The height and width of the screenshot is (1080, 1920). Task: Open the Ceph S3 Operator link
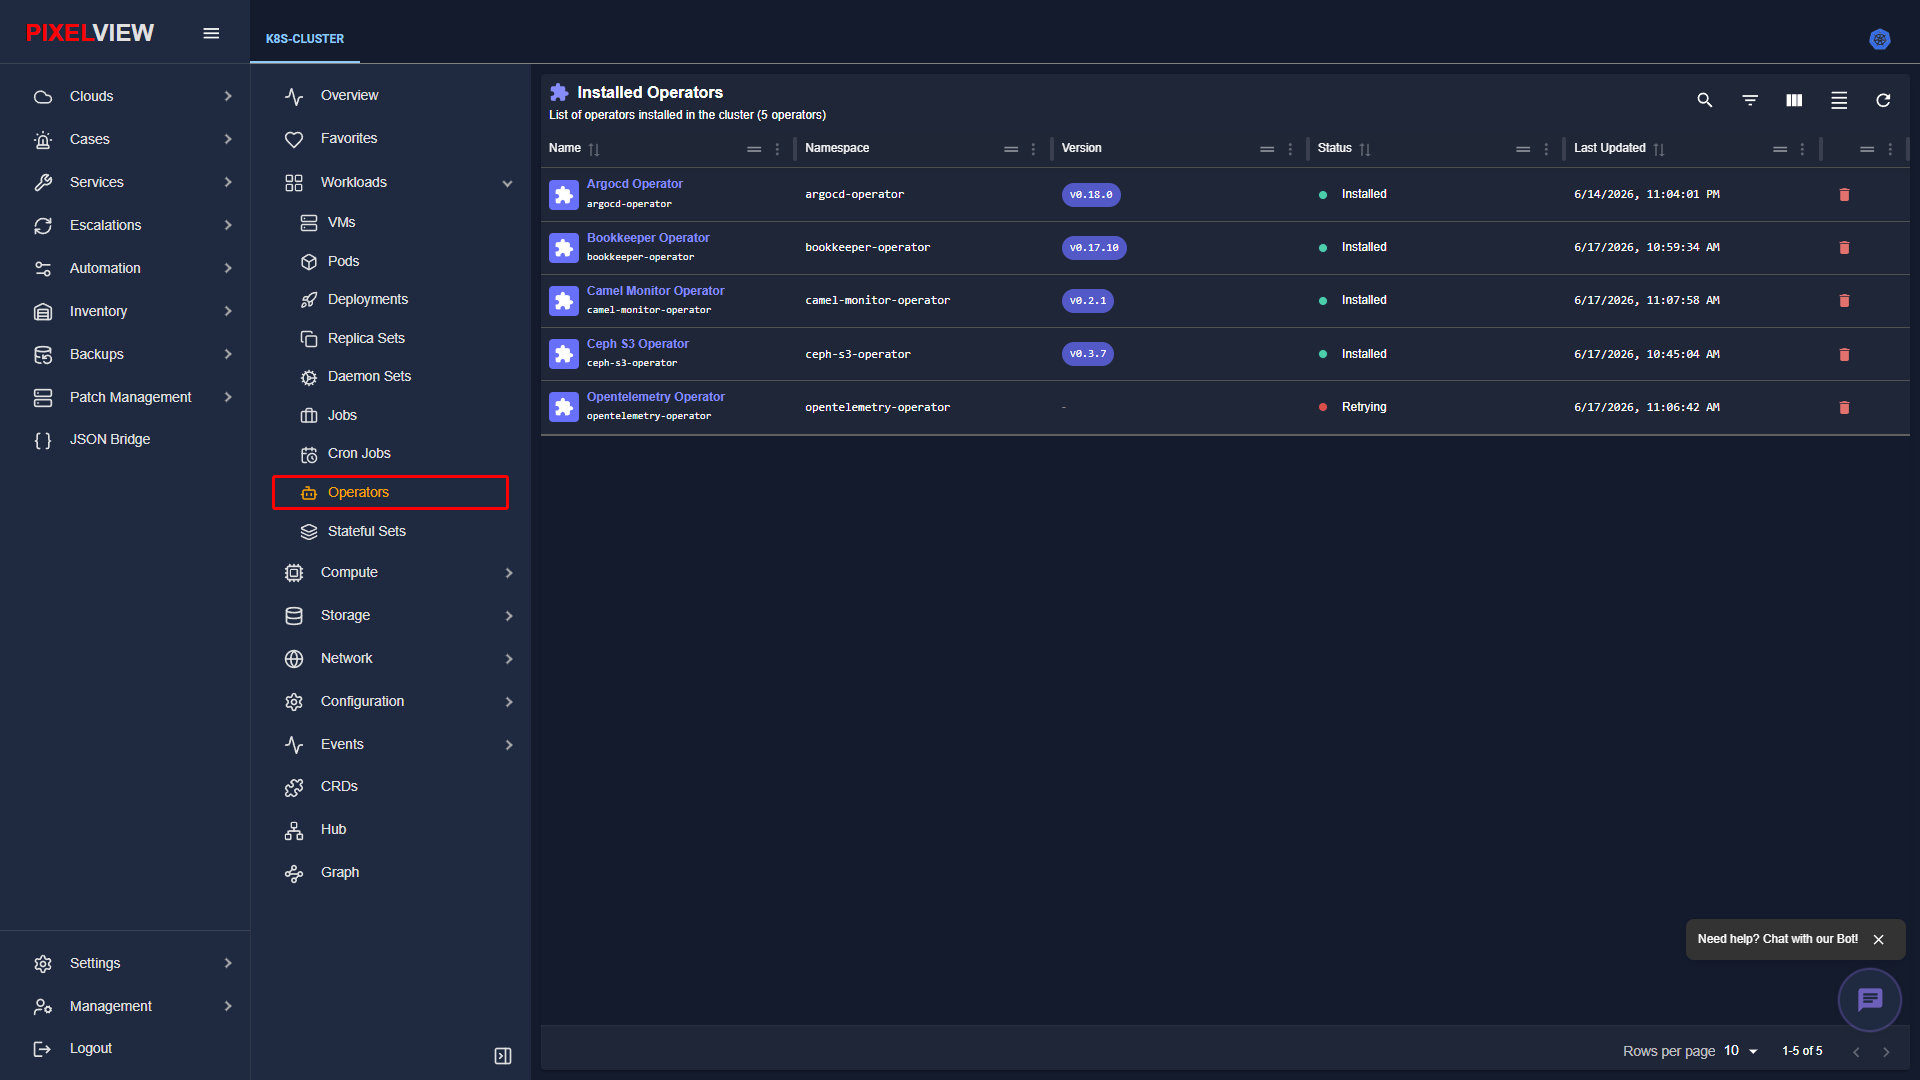(x=637, y=344)
